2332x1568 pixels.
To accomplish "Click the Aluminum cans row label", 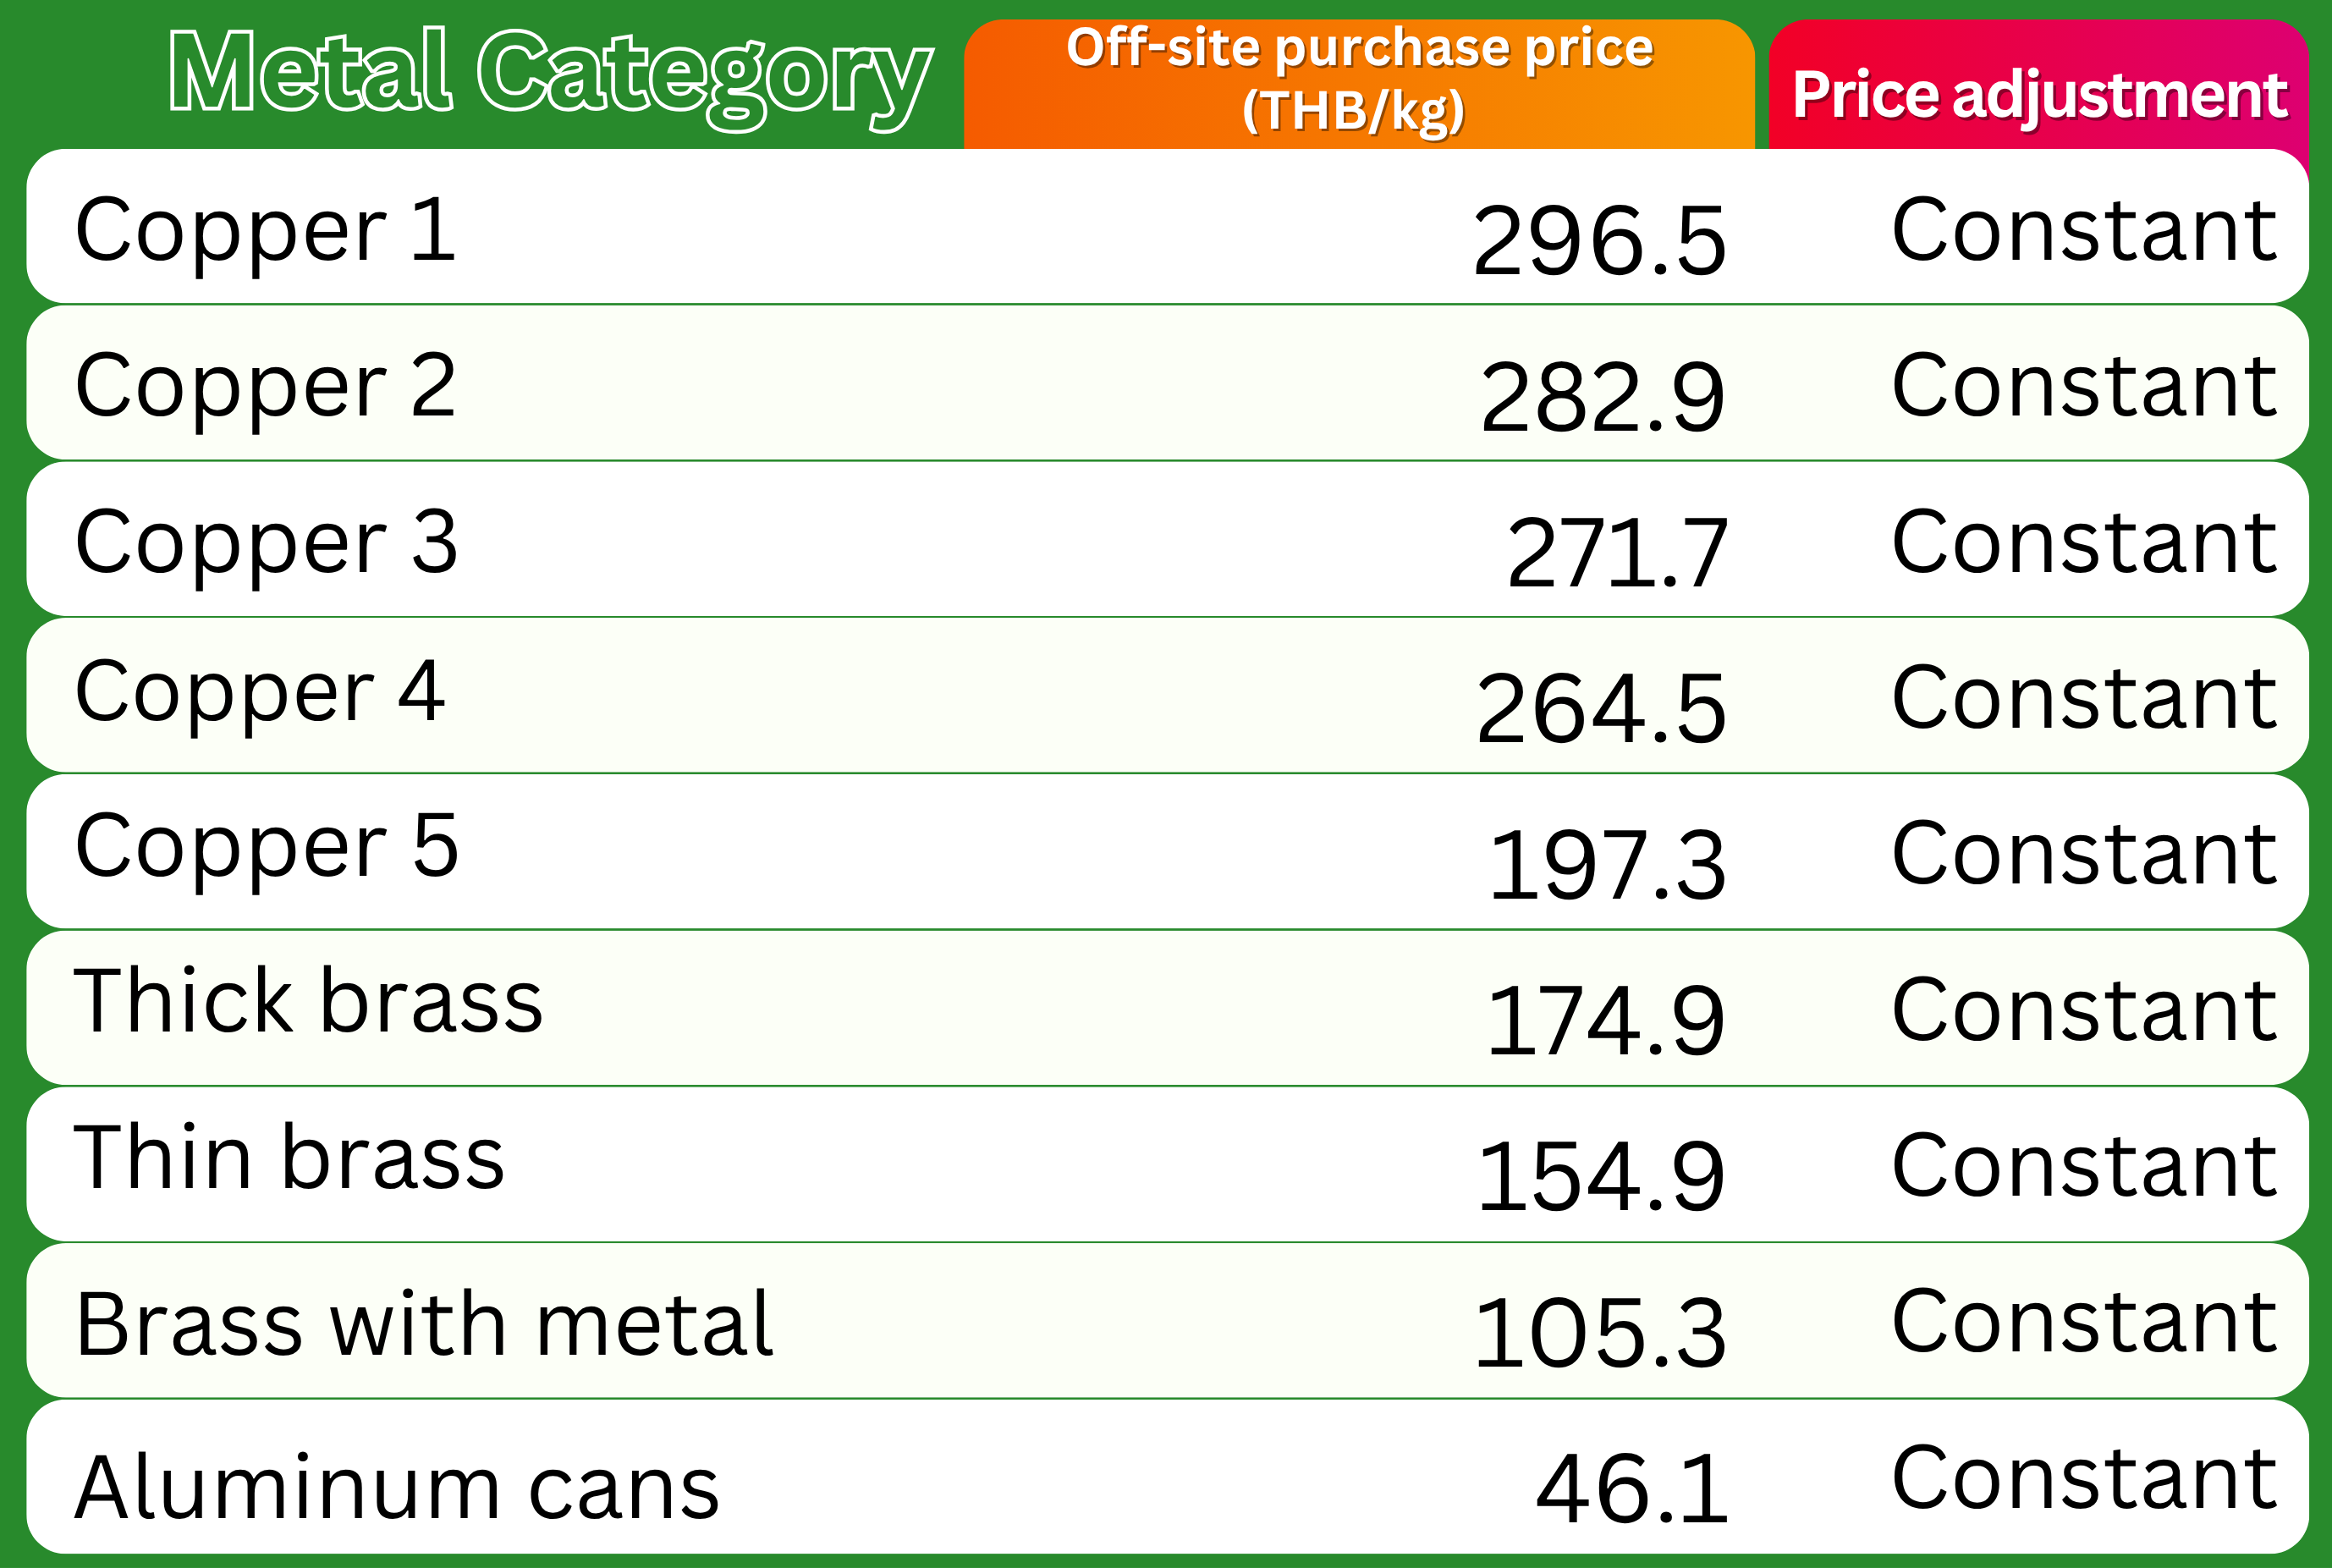I will click(x=396, y=1487).
